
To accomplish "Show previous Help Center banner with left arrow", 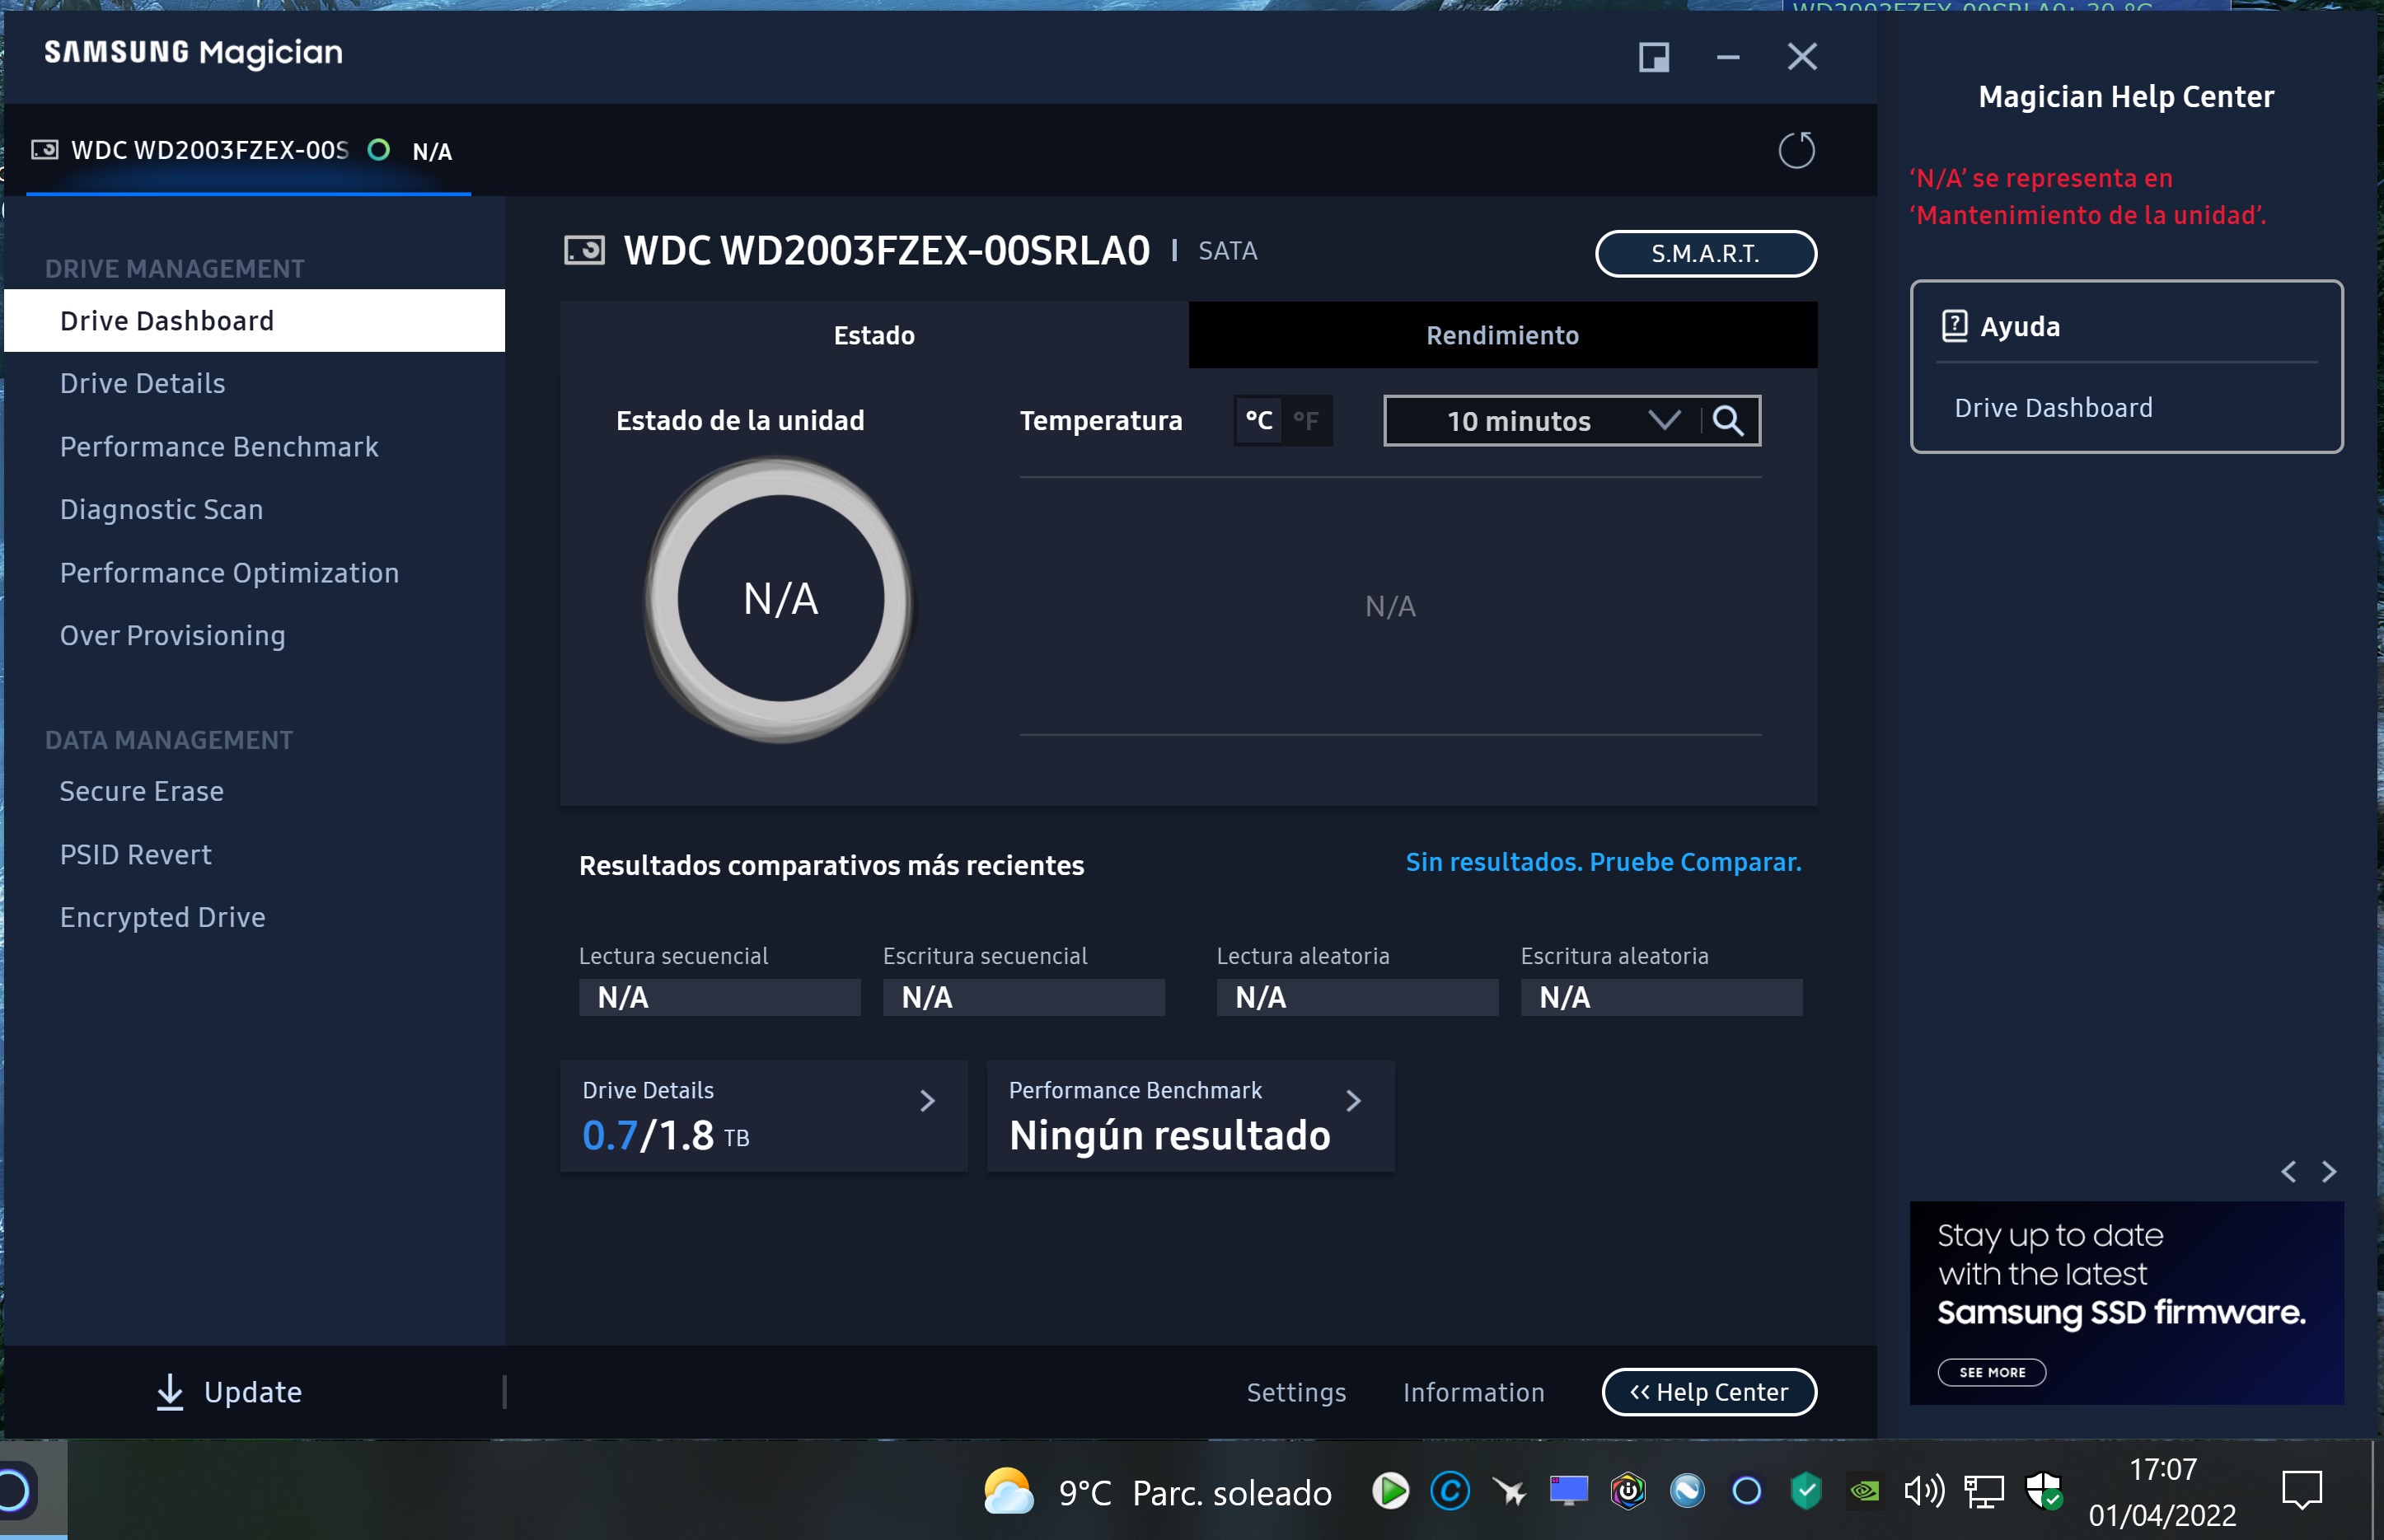I will pyautogui.click(x=2288, y=1171).
